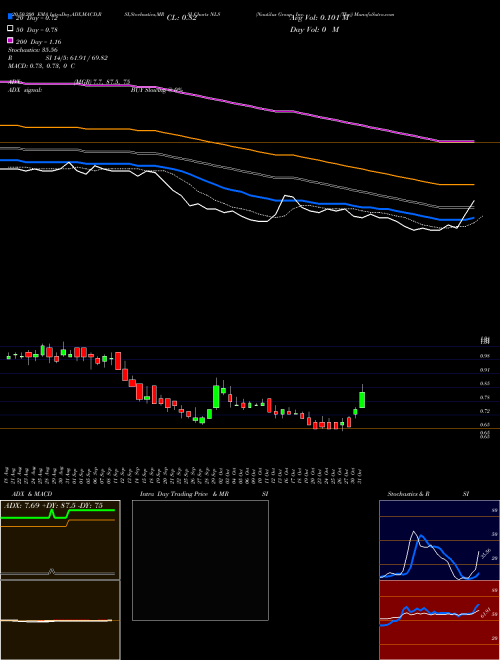Select the '200 Day = 1.16' label
Screen dimensions: 500x660
click(39, 42)
